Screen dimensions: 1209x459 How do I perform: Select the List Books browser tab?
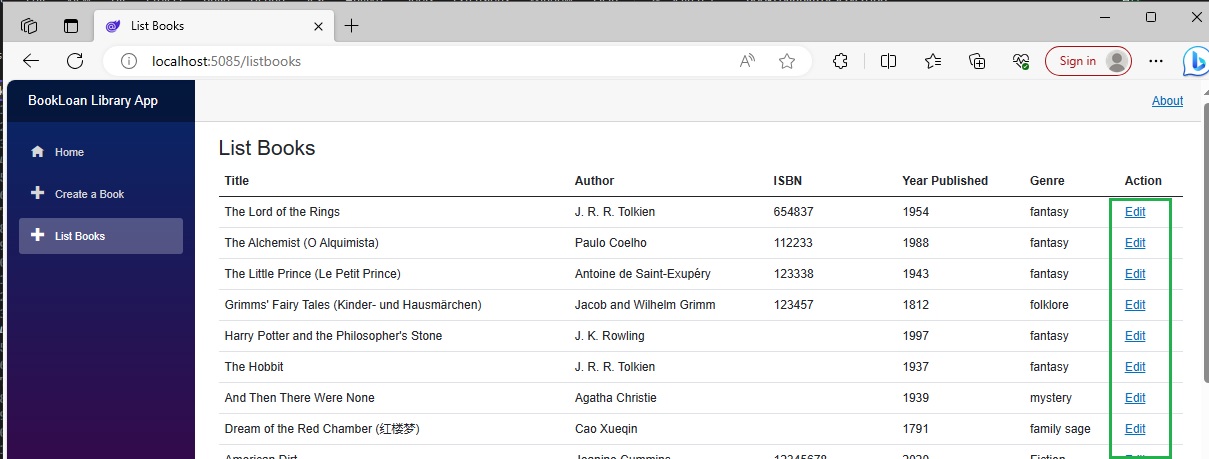pyautogui.click(x=212, y=26)
